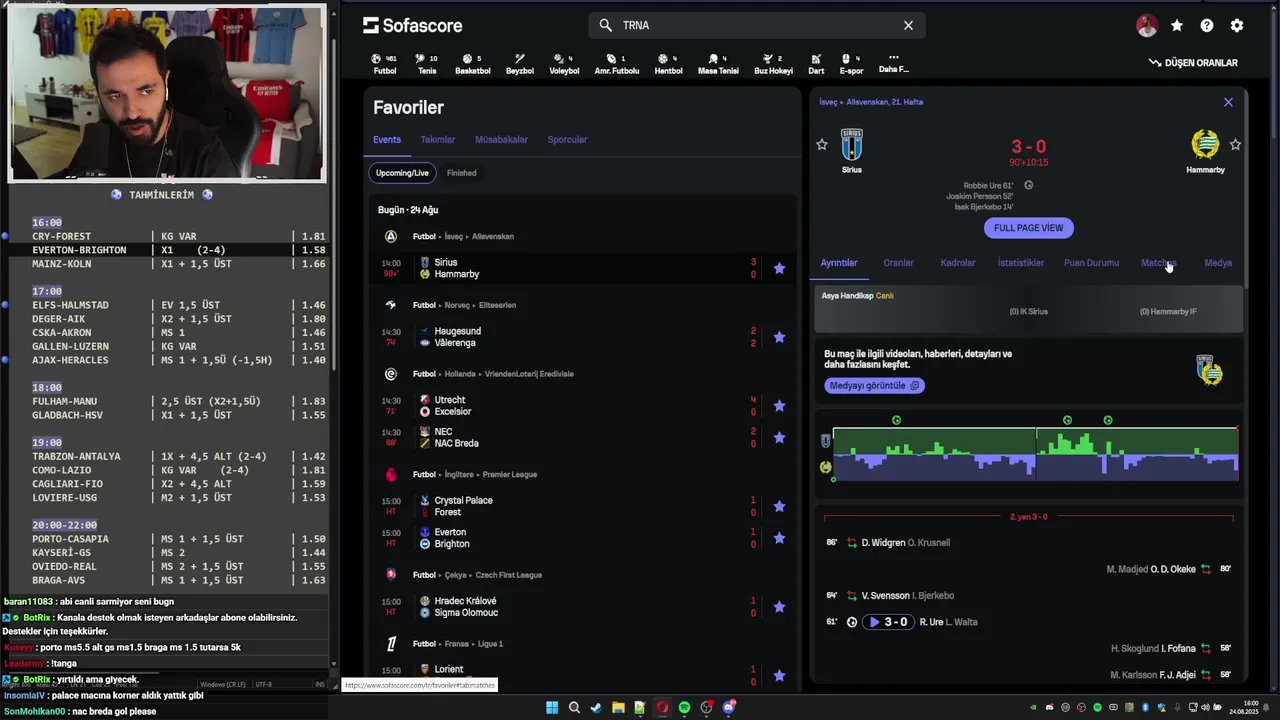The image size is (1280, 720).
Task: Close the match detail panel
Action: tap(1228, 102)
